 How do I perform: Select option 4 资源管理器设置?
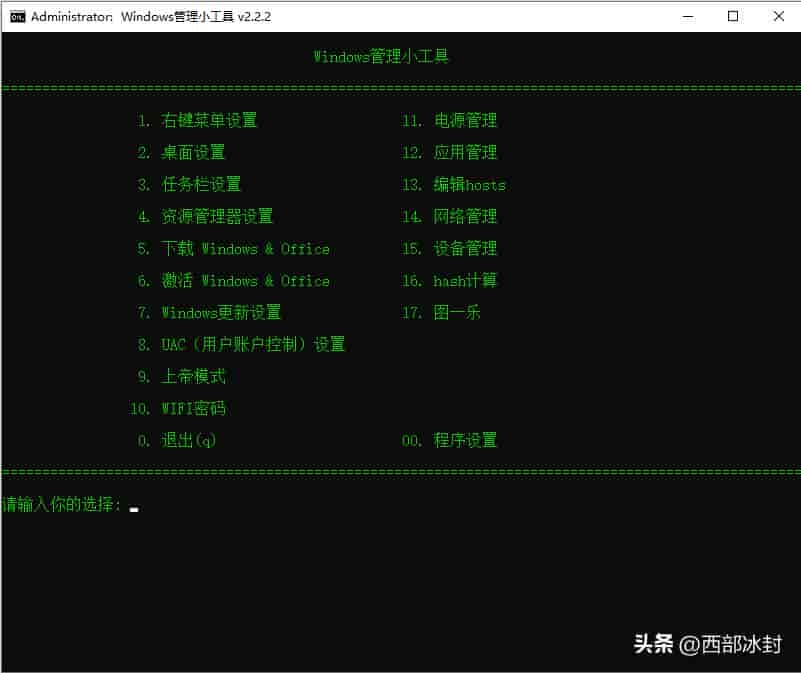tap(205, 217)
